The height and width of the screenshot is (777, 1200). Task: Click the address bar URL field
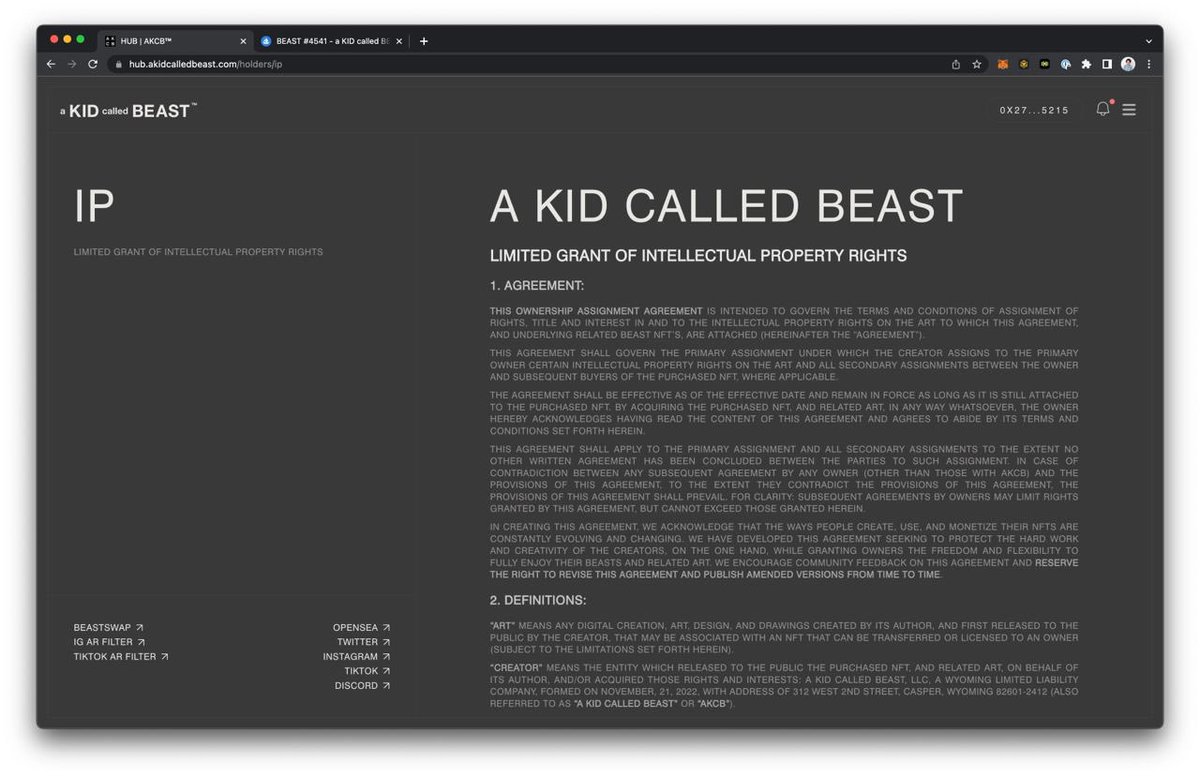click(530, 64)
